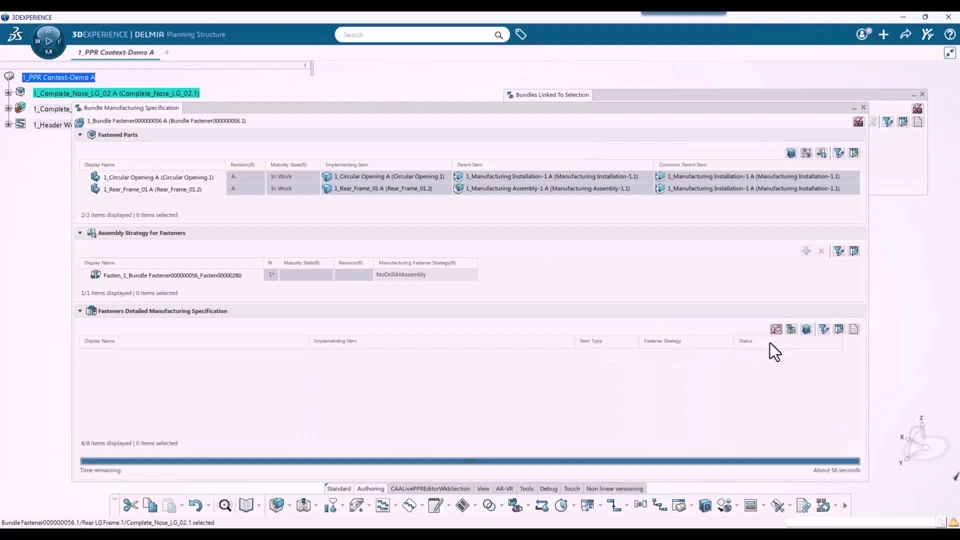Open the tag icon beside search bar
This screenshot has height=540, width=960.
click(x=521, y=35)
